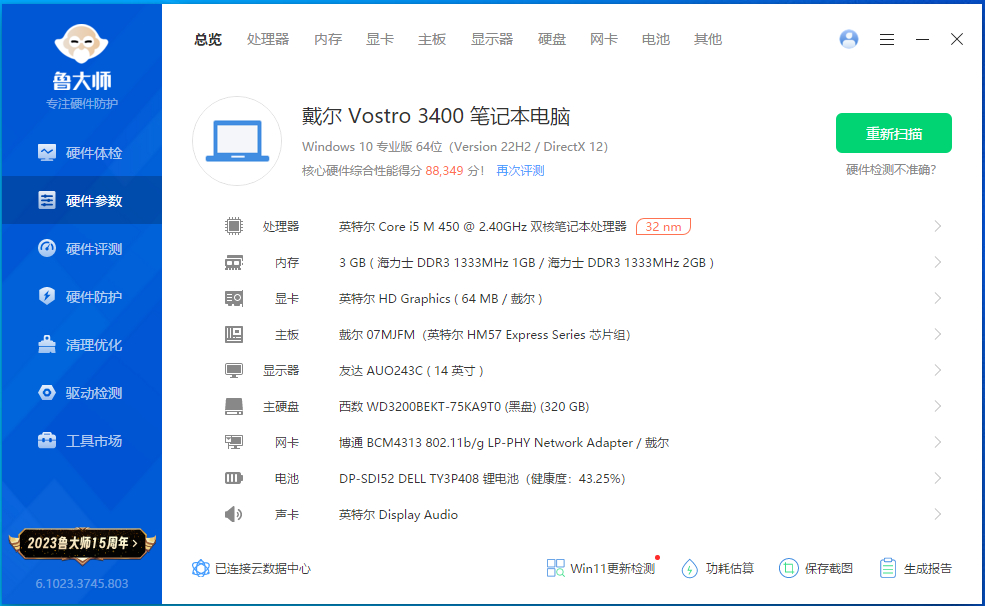The height and width of the screenshot is (606, 985).
Task: Expand the 声卡 Display Audio row chevron
Action: tap(937, 514)
